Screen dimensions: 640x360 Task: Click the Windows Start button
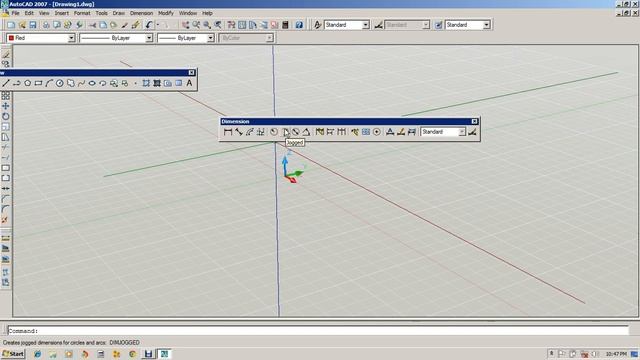coord(13,354)
